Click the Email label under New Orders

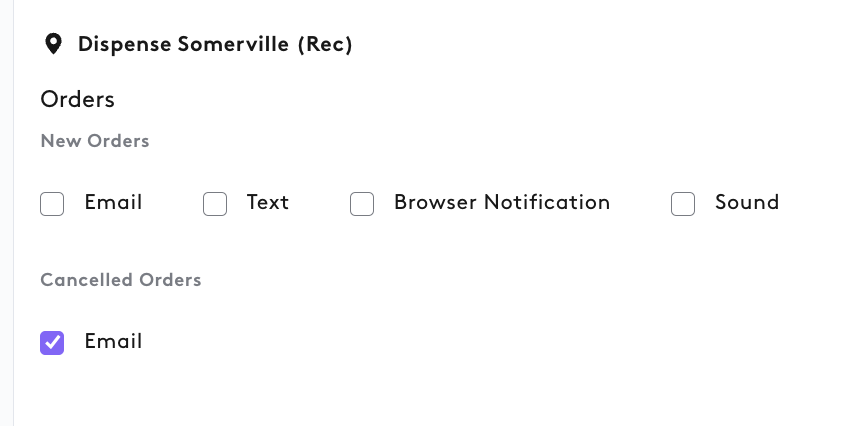[113, 202]
